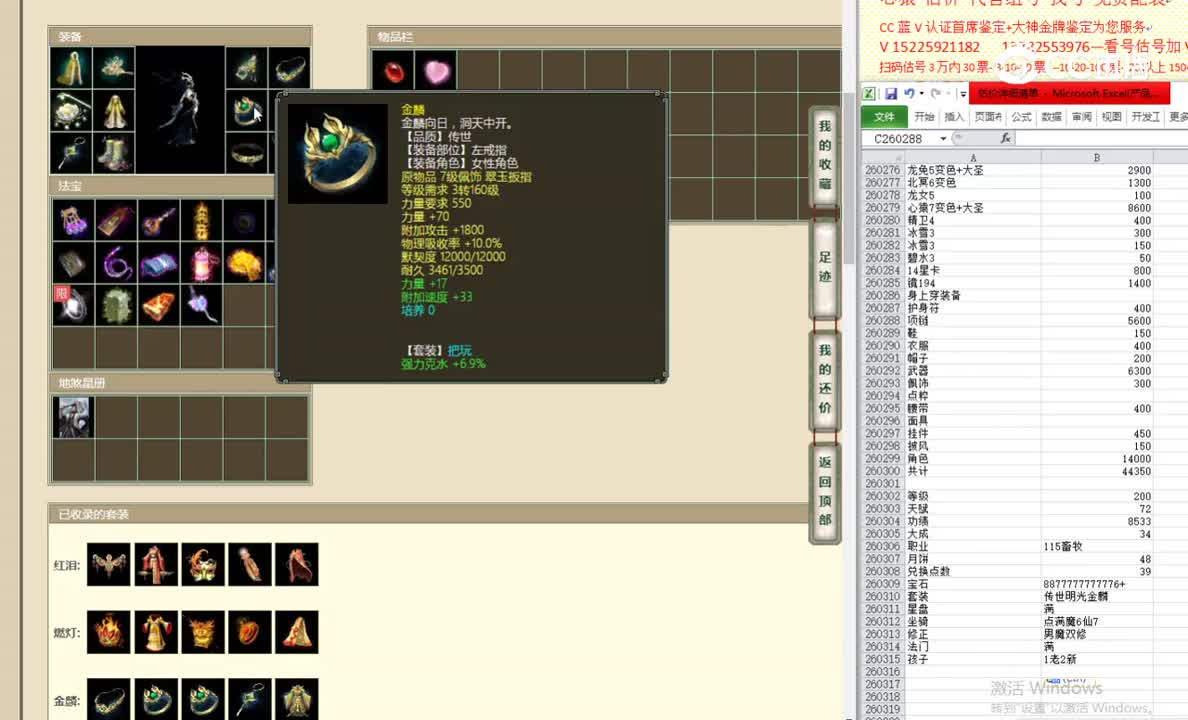Click the 燃灯 set yellow robe icon
Viewport: 1188px width, 720px height.
pyautogui.click(x=155, y=632)
